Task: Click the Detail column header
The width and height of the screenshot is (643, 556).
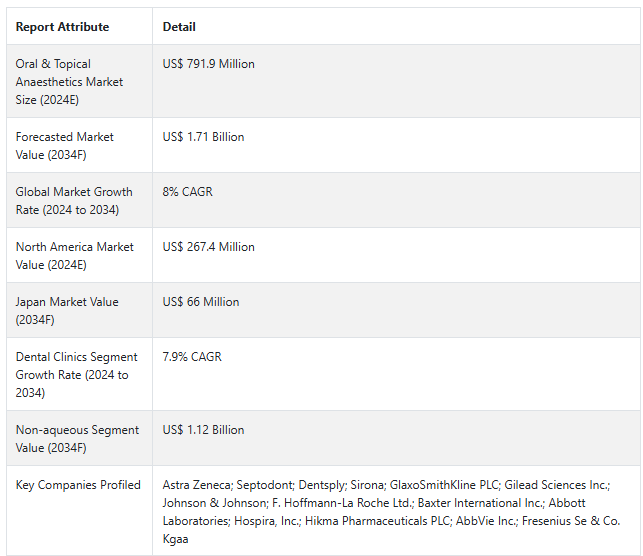Action: pyautogui.click(x=179, y=27)
